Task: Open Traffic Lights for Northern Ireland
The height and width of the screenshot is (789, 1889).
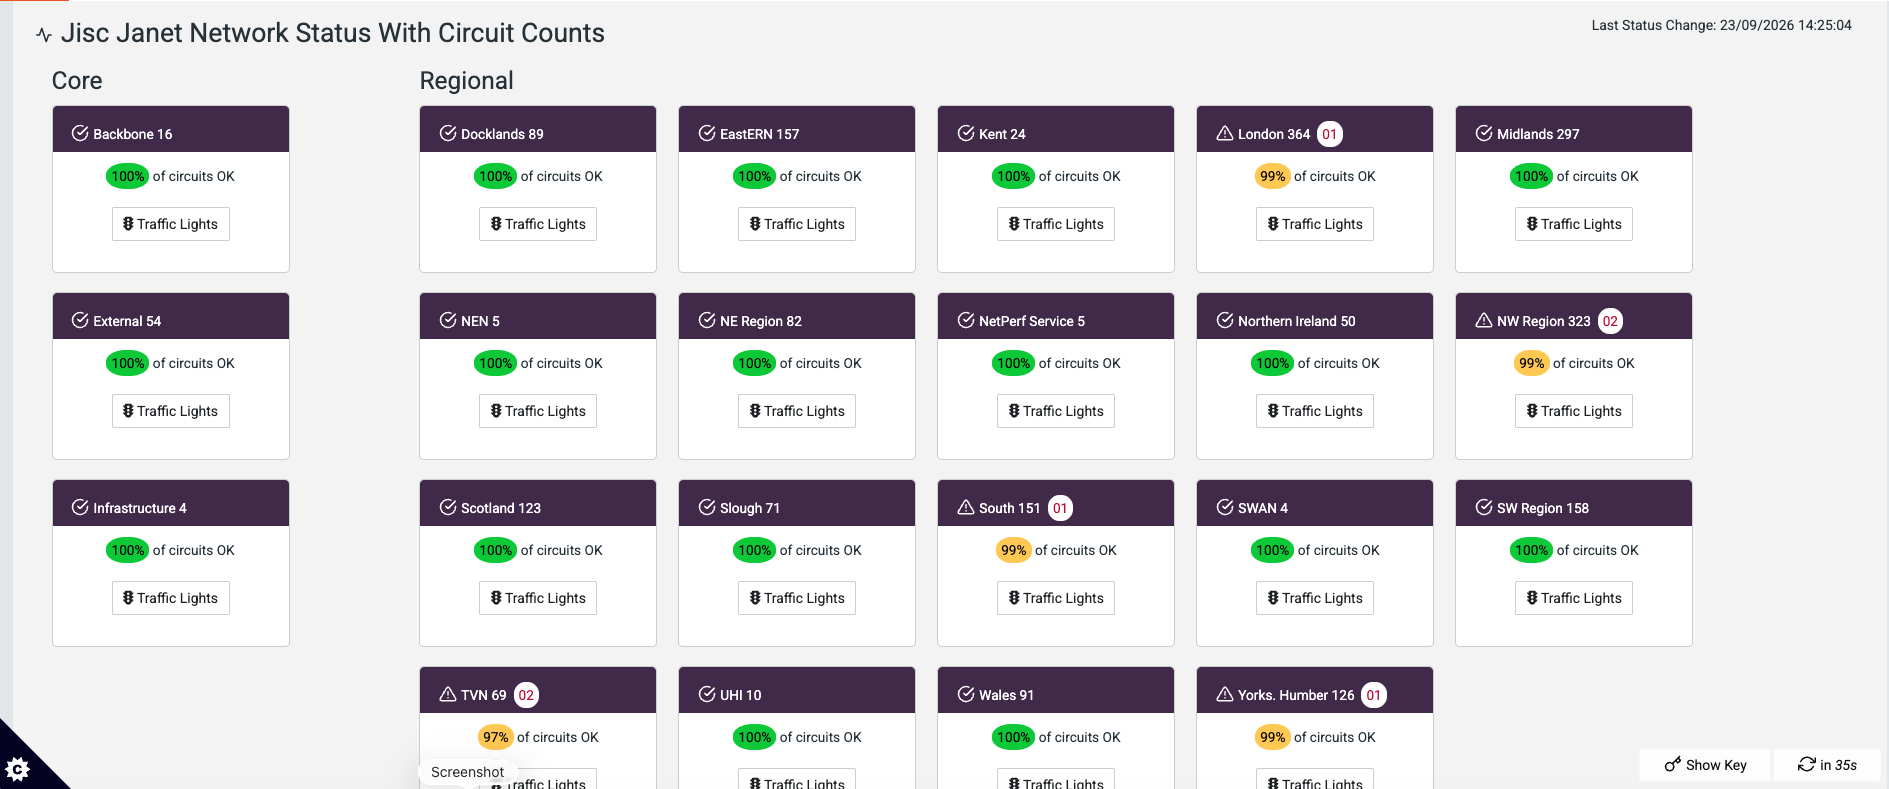Action: 1315,411
